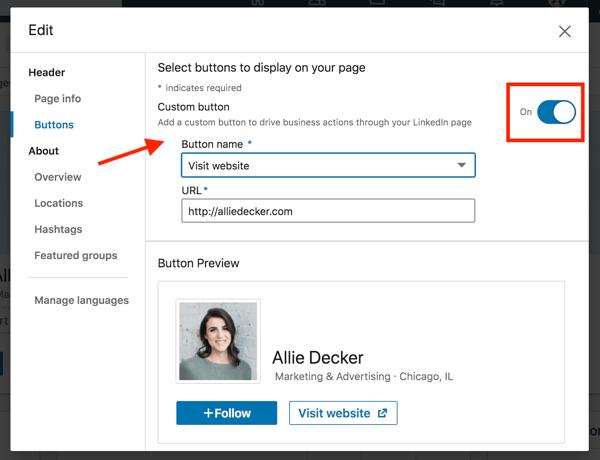Click the On label beside the toggle
Image resolution: width=600 pixels, height=460 pixels.
tap(525, 112)
